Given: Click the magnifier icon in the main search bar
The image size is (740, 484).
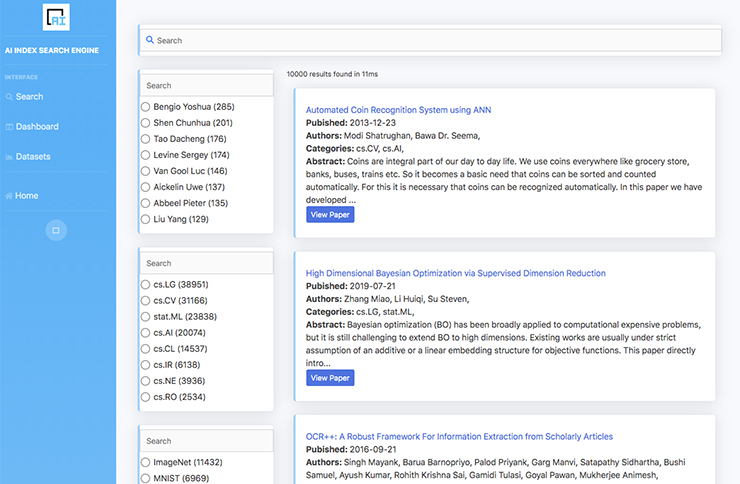Looking at the screenshot, I should pos(150,41).
